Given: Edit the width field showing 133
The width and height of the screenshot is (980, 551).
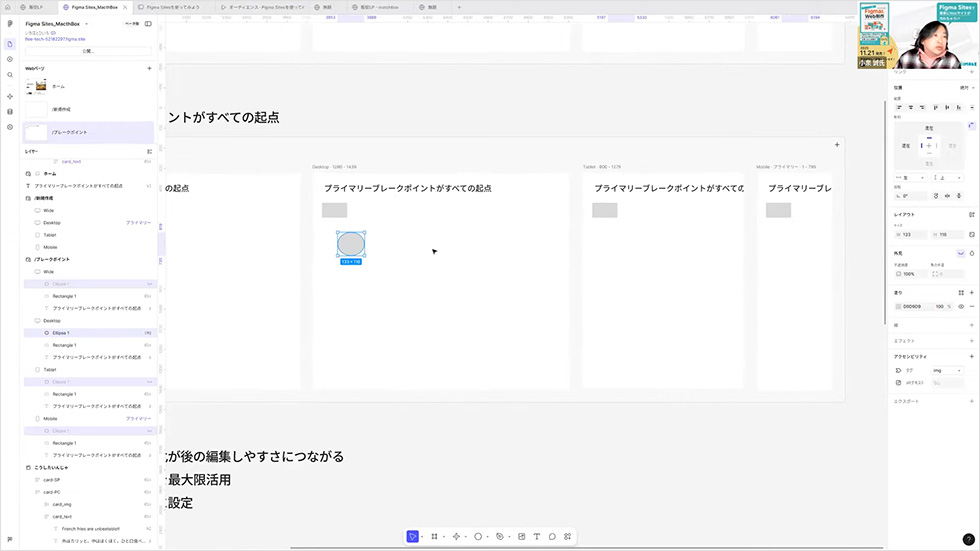Looking at the screenshot, I should [x=911, y=234].
